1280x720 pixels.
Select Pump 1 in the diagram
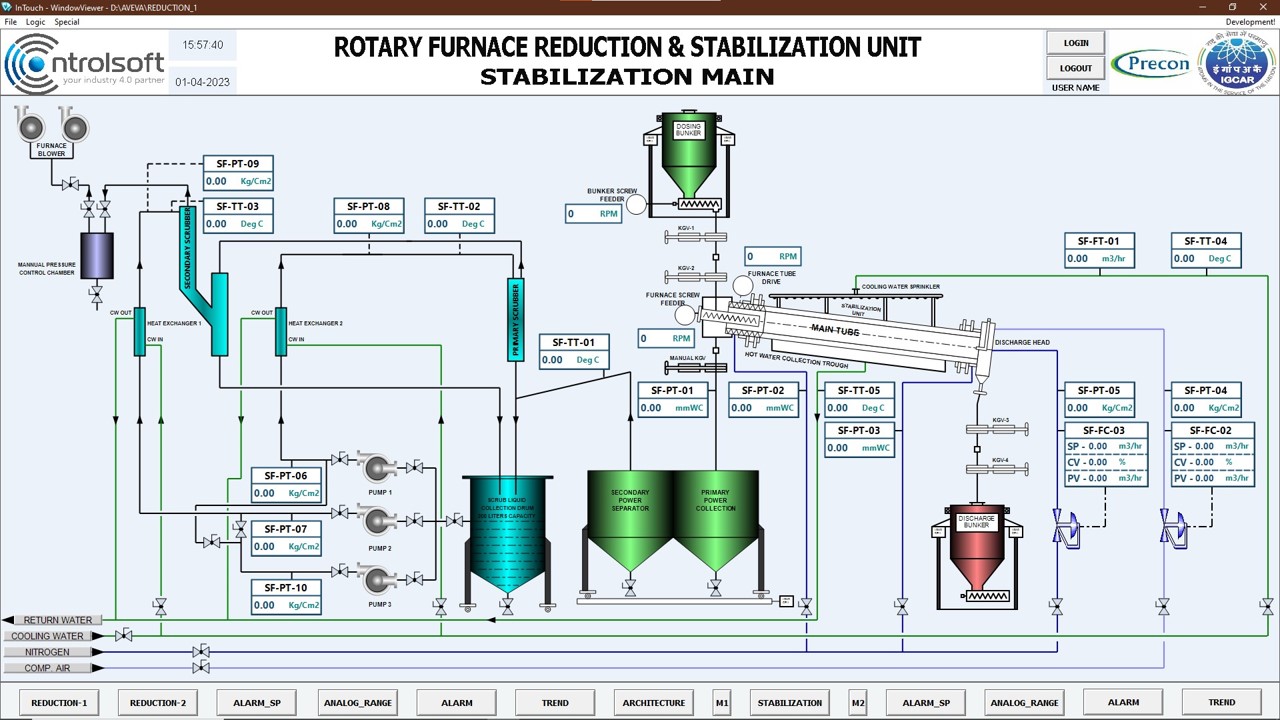[x=378, y=467]
